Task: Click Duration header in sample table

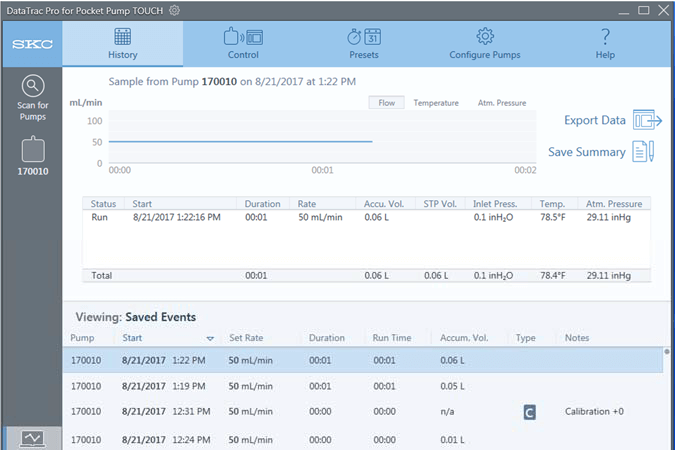Action: coord(262,204)
